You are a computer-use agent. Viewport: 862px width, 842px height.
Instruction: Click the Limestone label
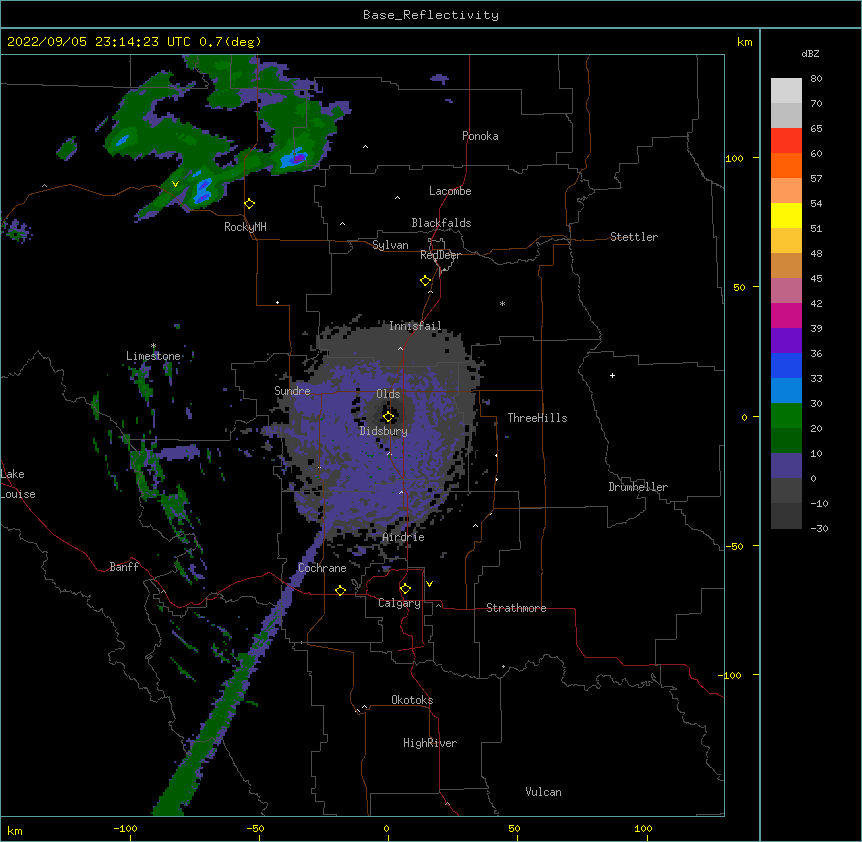point(153,356)
